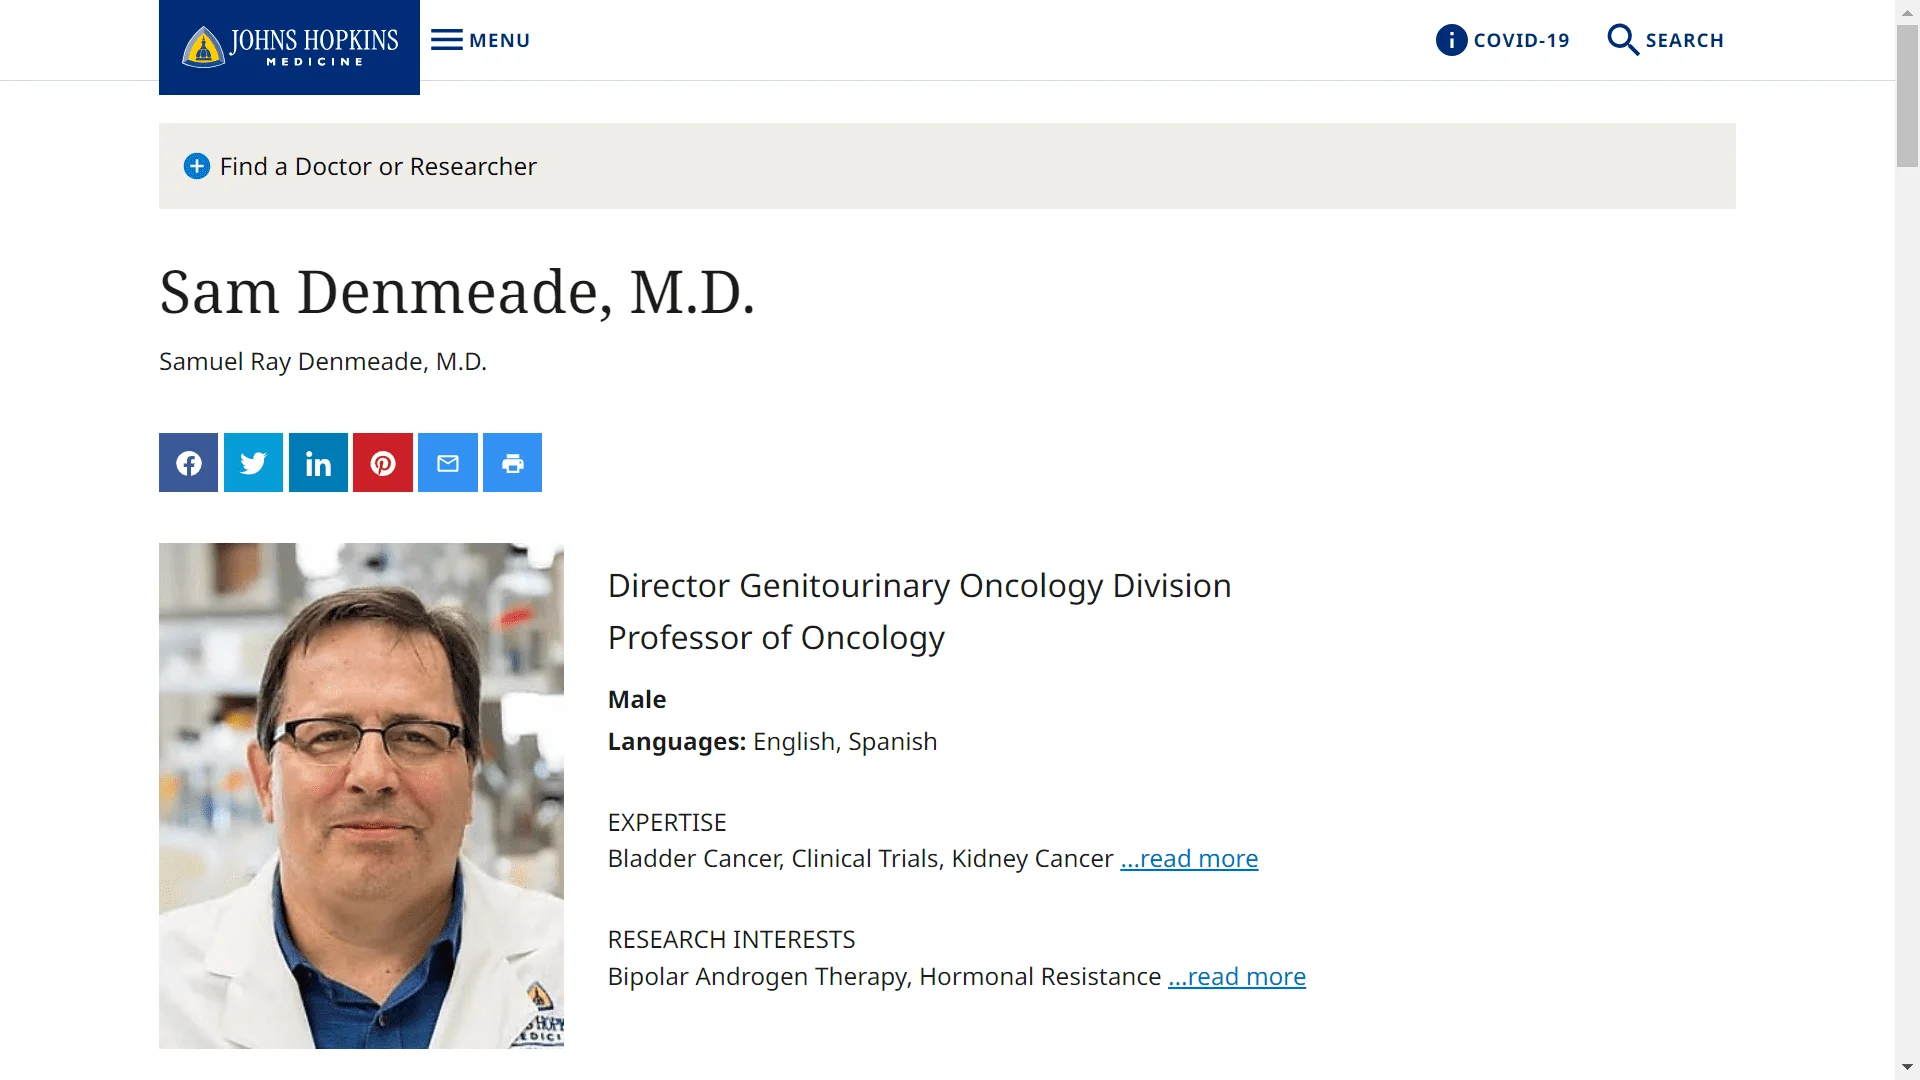Open the COVID-19 info icon

[1451, 40]
